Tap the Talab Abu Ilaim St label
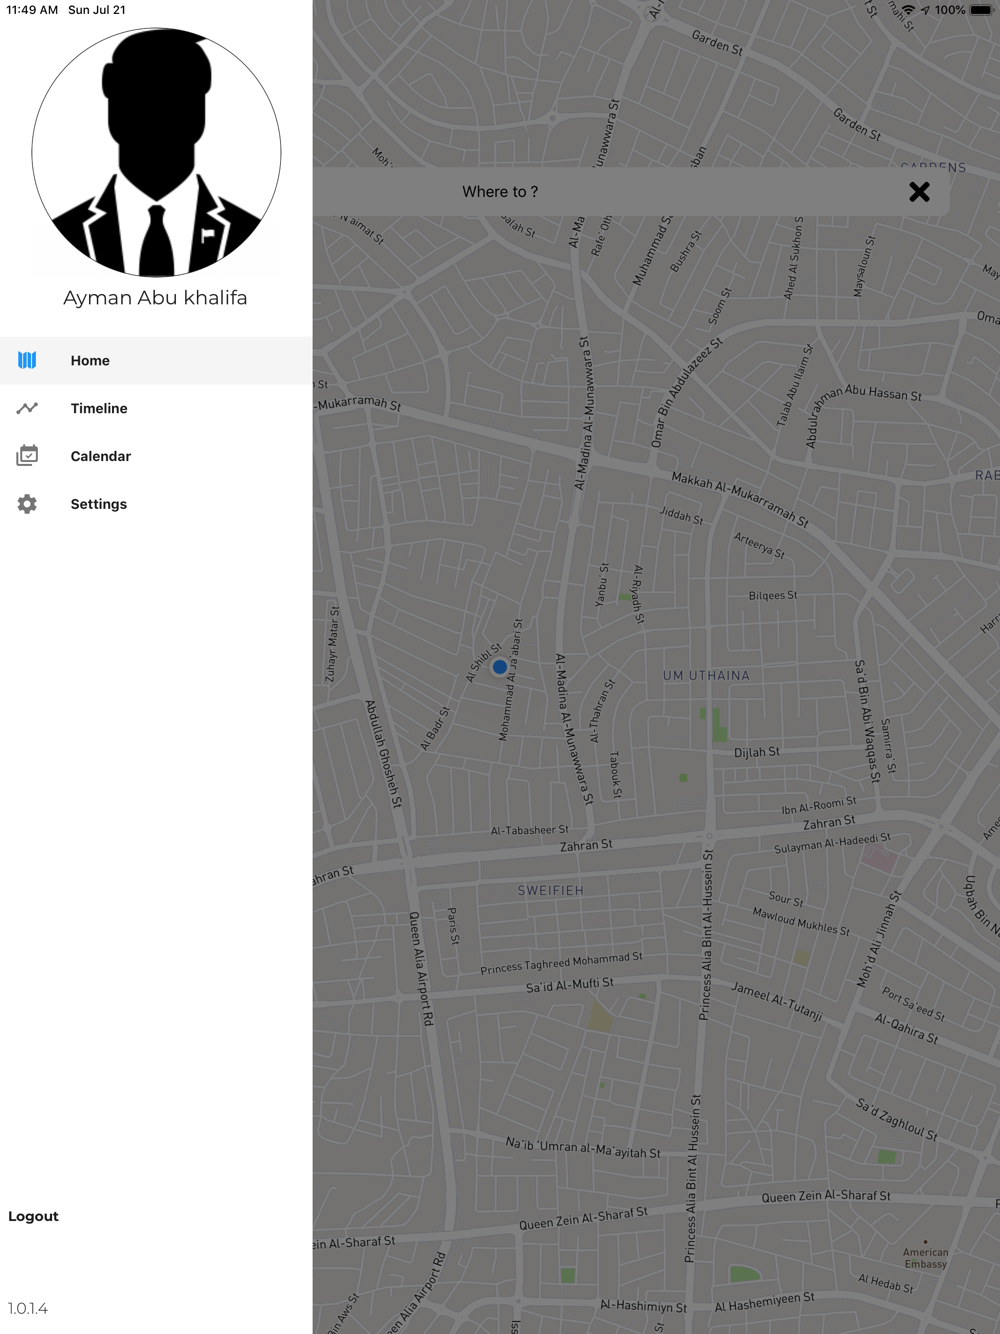1000x1334 pixels. coord(795,386)
